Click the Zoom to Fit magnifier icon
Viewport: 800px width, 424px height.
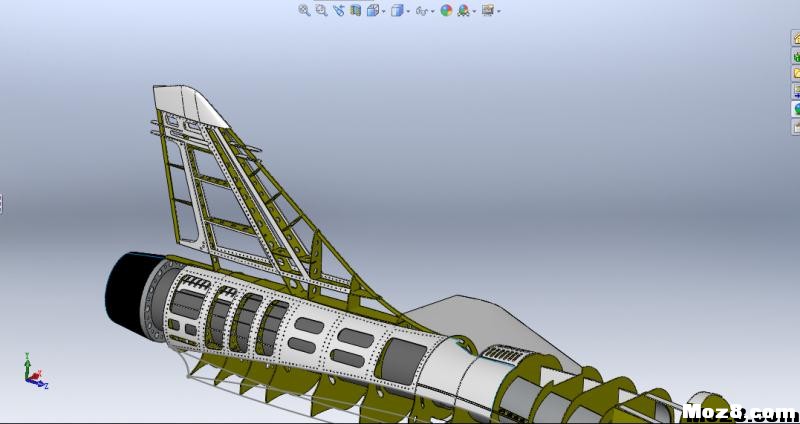[x=305, y=10]
